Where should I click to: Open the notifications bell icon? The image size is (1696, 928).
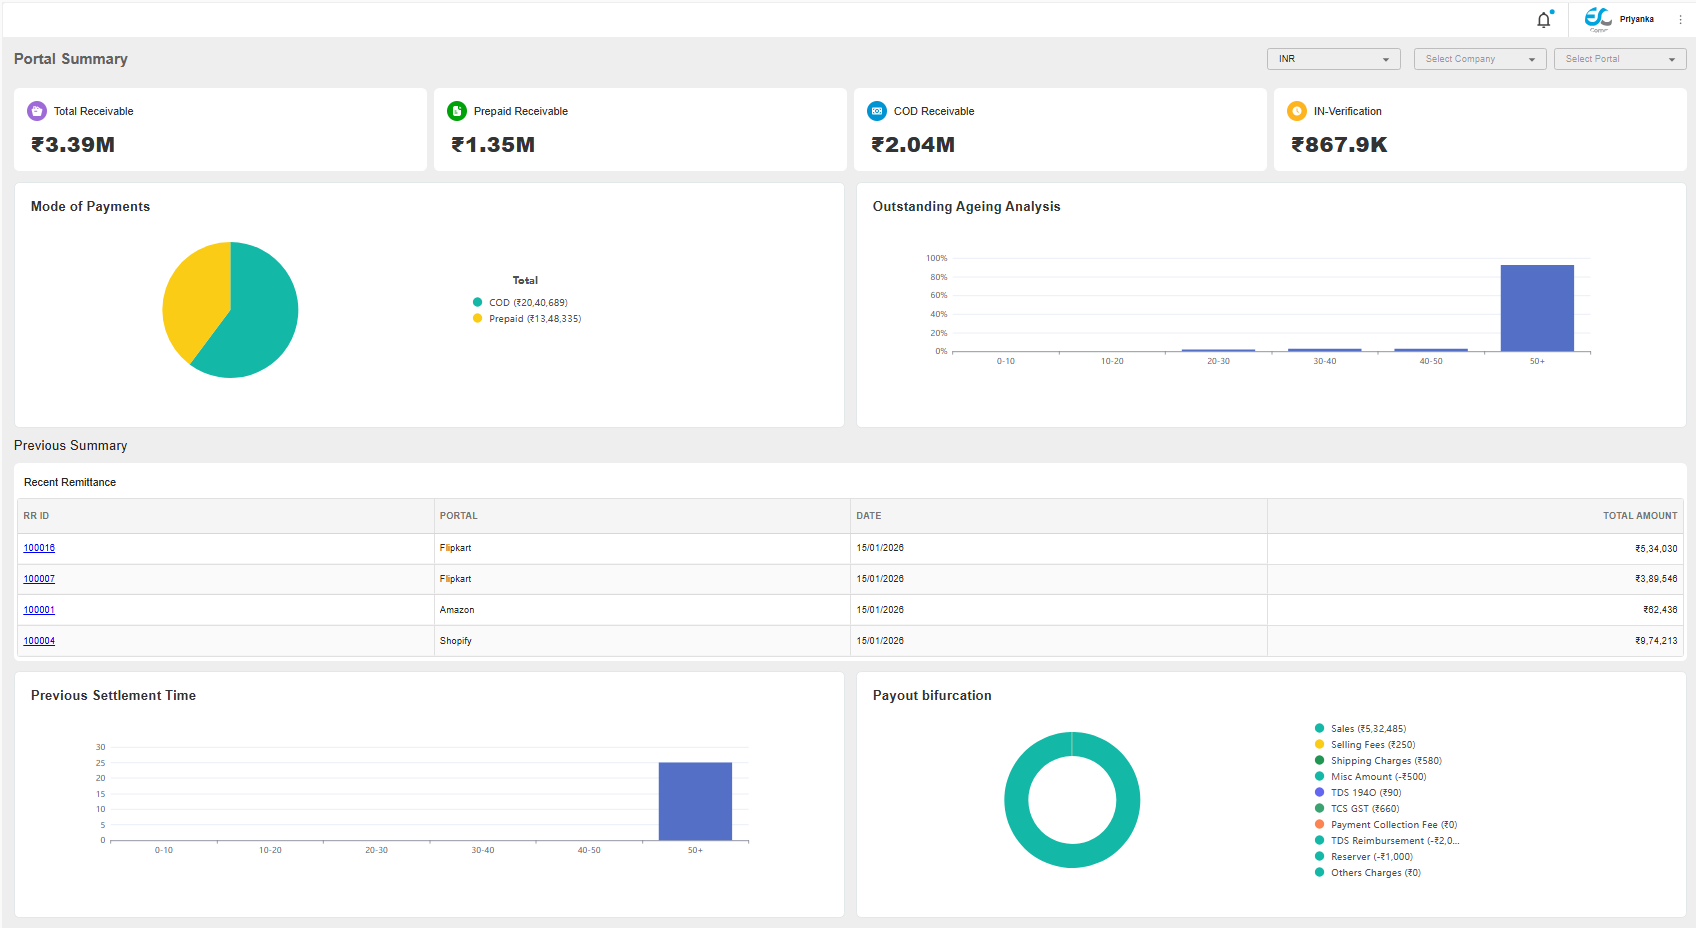point(1543,20)
